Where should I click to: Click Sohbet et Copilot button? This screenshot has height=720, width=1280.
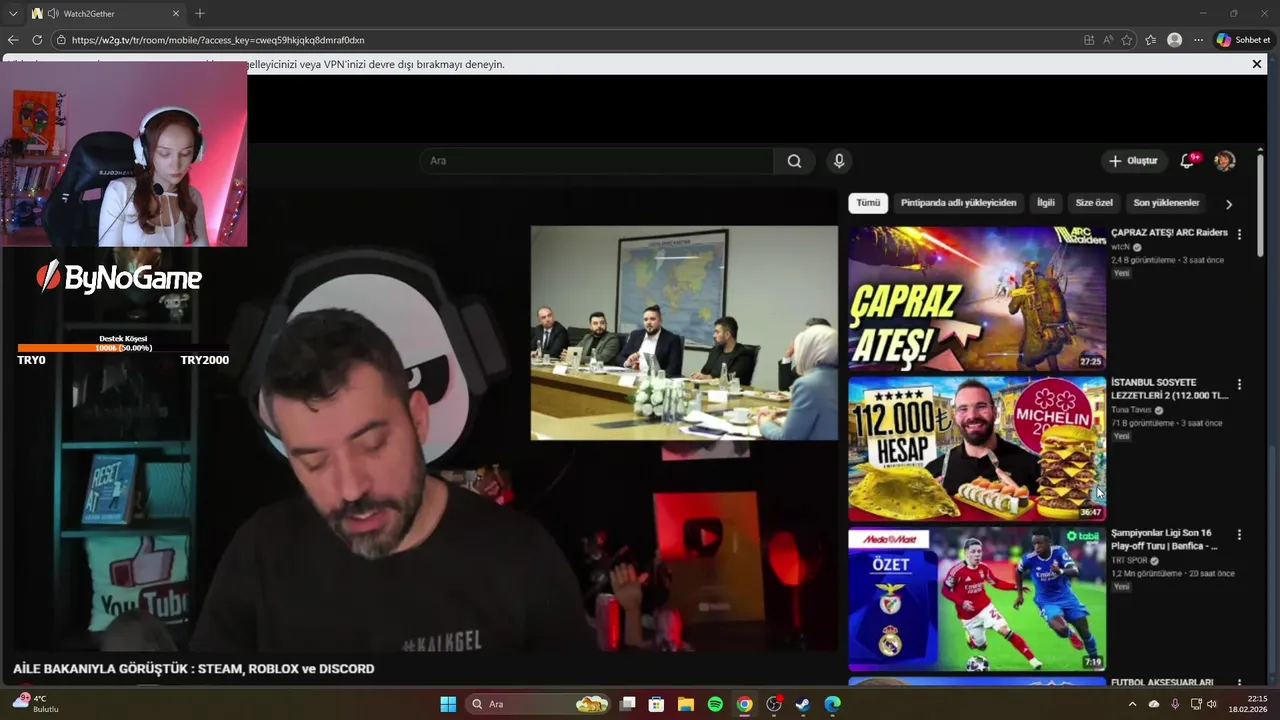point(1243,40)
